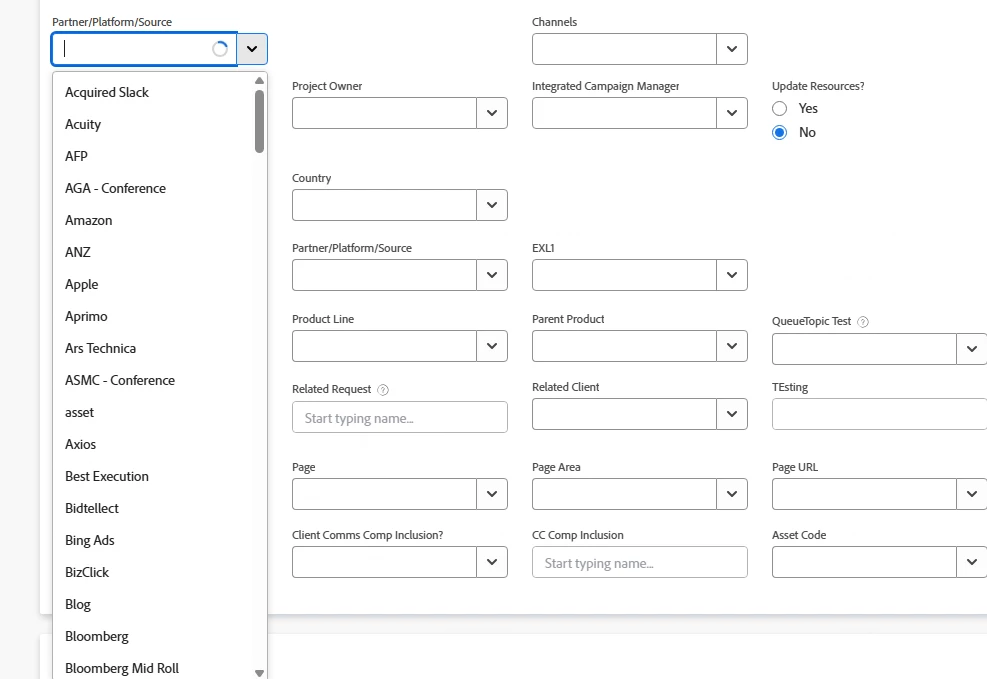Expand the Page dropdown
Viewport: 987px width, 679px height.
click(492, 494)
